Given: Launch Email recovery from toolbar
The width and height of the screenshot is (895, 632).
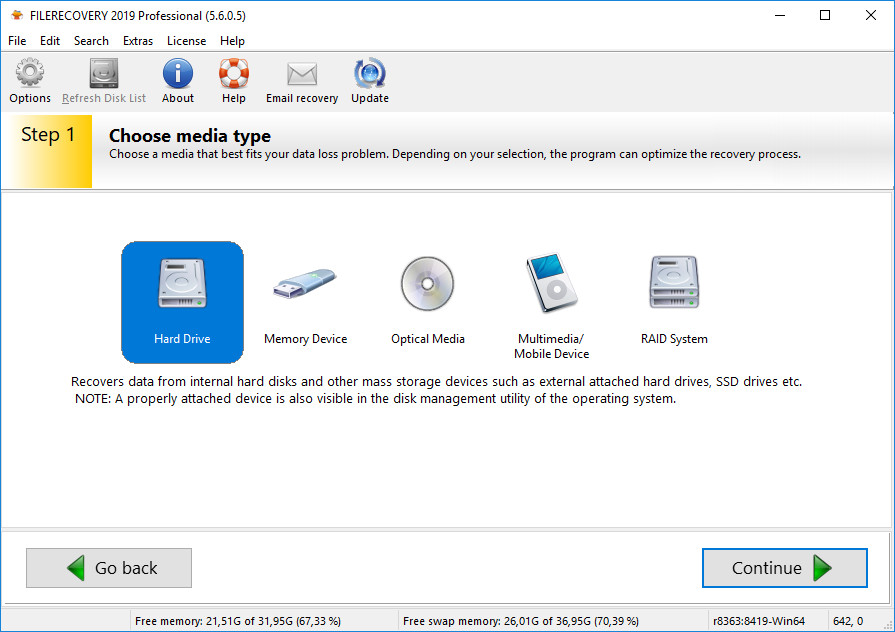Looking at the screenshot, I should (302, 81).
